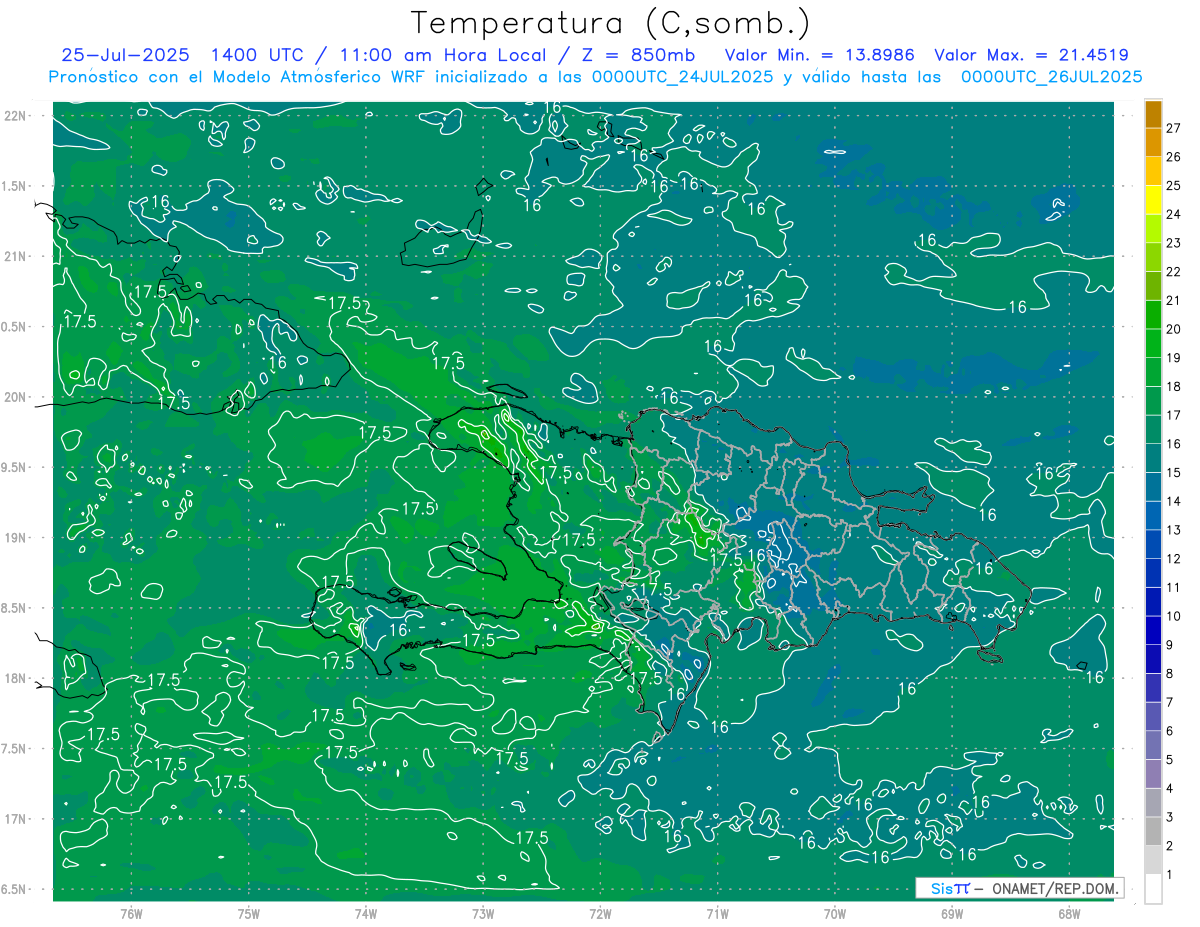
Task: Click the colorbar label '8'
Action: (x=1170, y=674)
